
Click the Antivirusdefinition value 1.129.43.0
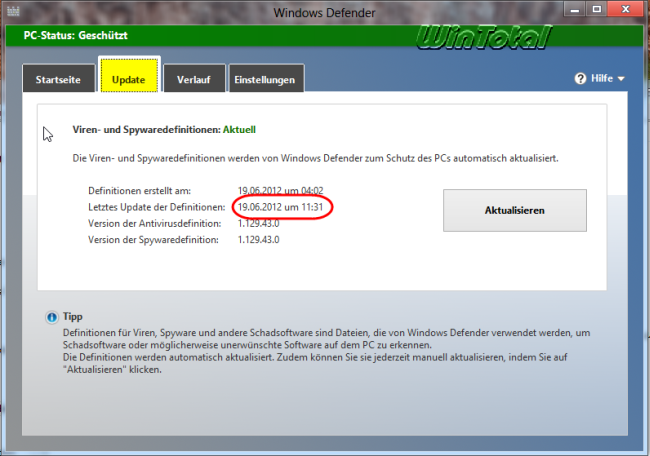pos(258,223)
